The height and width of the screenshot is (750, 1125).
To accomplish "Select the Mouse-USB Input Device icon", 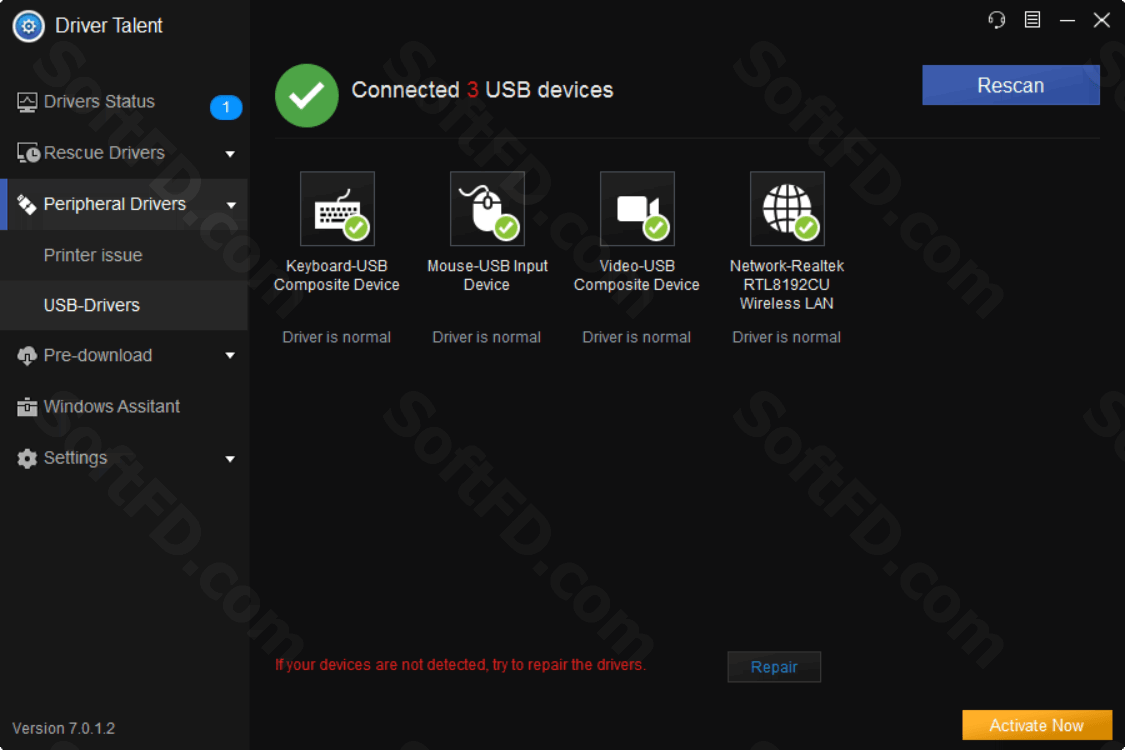I will tap(487, 209).
